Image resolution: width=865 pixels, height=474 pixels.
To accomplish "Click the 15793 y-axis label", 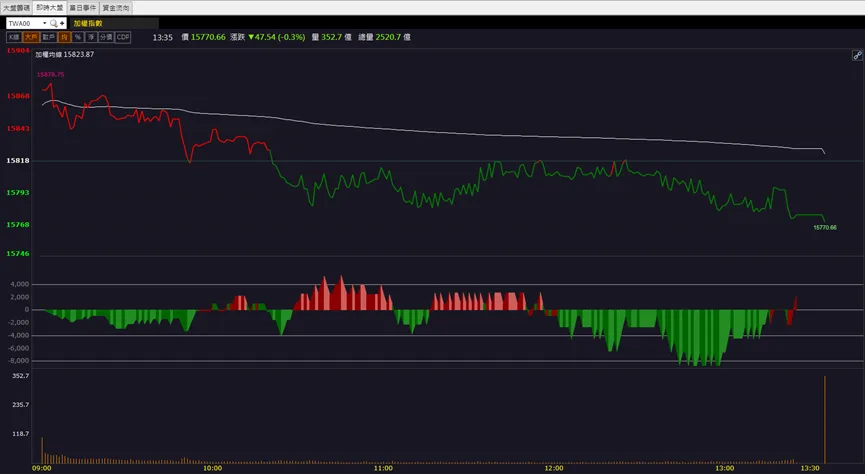I will click(x=18, y=193).
